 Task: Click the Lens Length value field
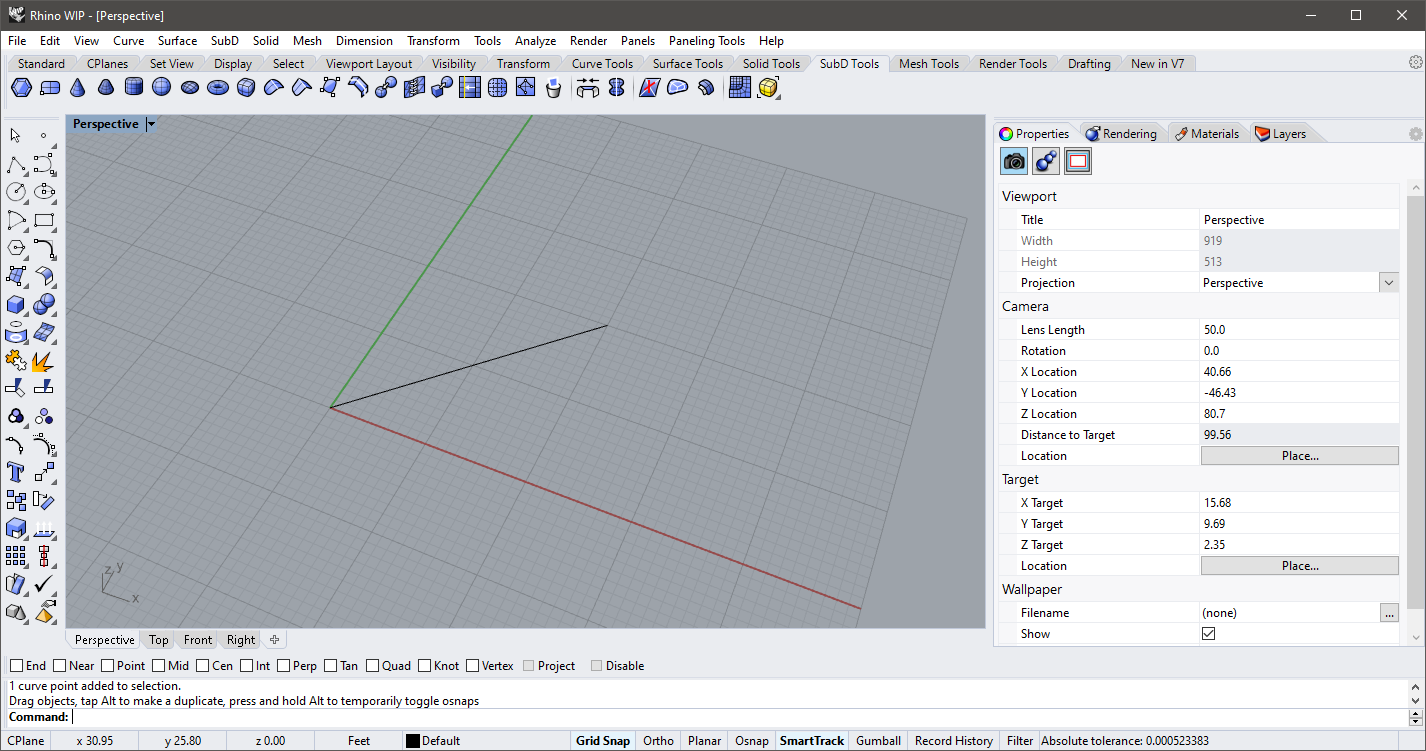coord(1298,330)
